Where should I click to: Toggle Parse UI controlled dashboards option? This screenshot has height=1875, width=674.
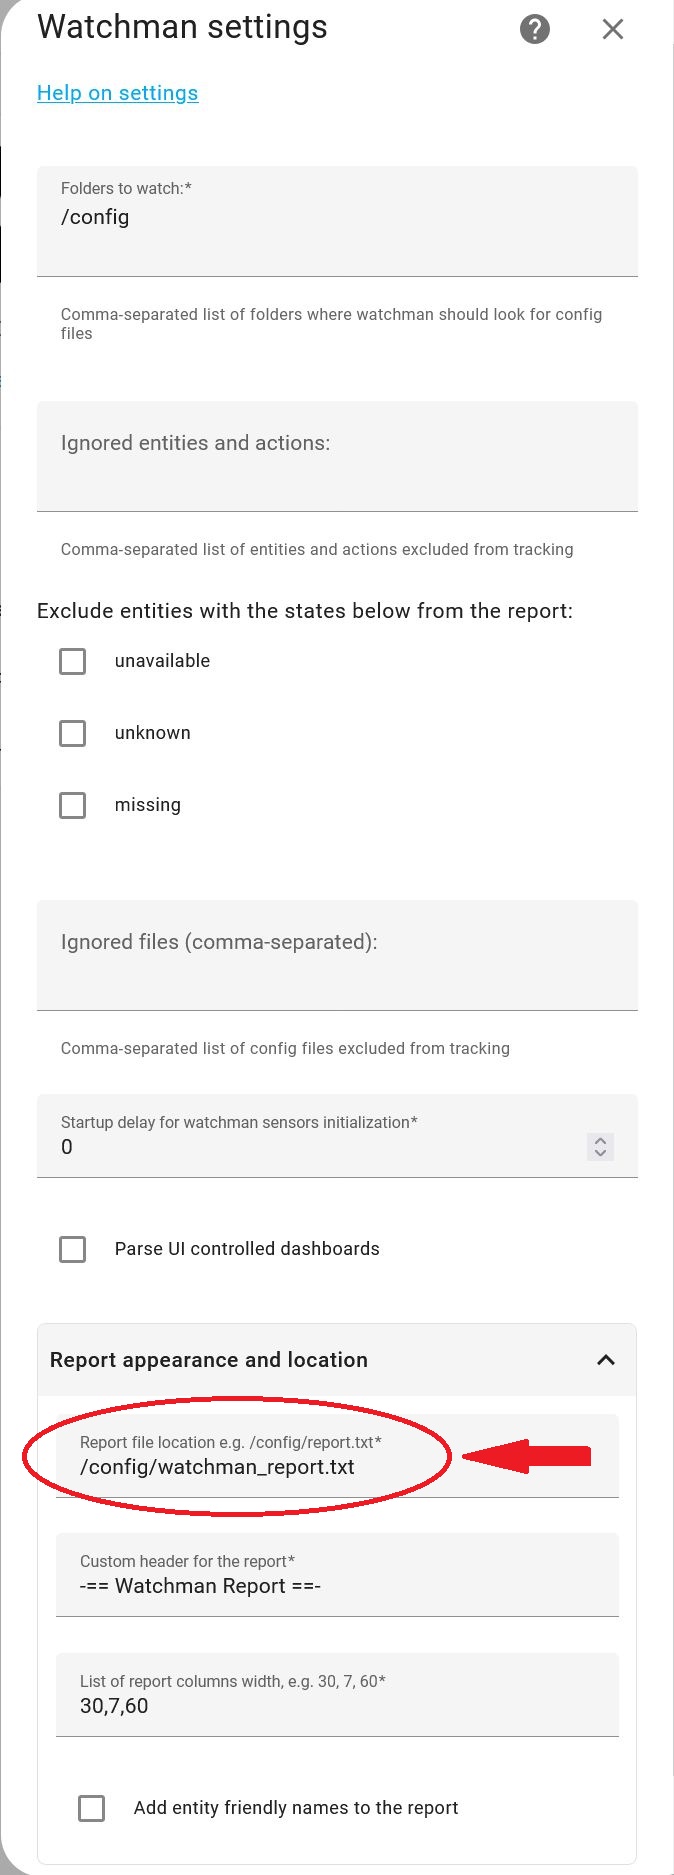tap(72, 1249)
